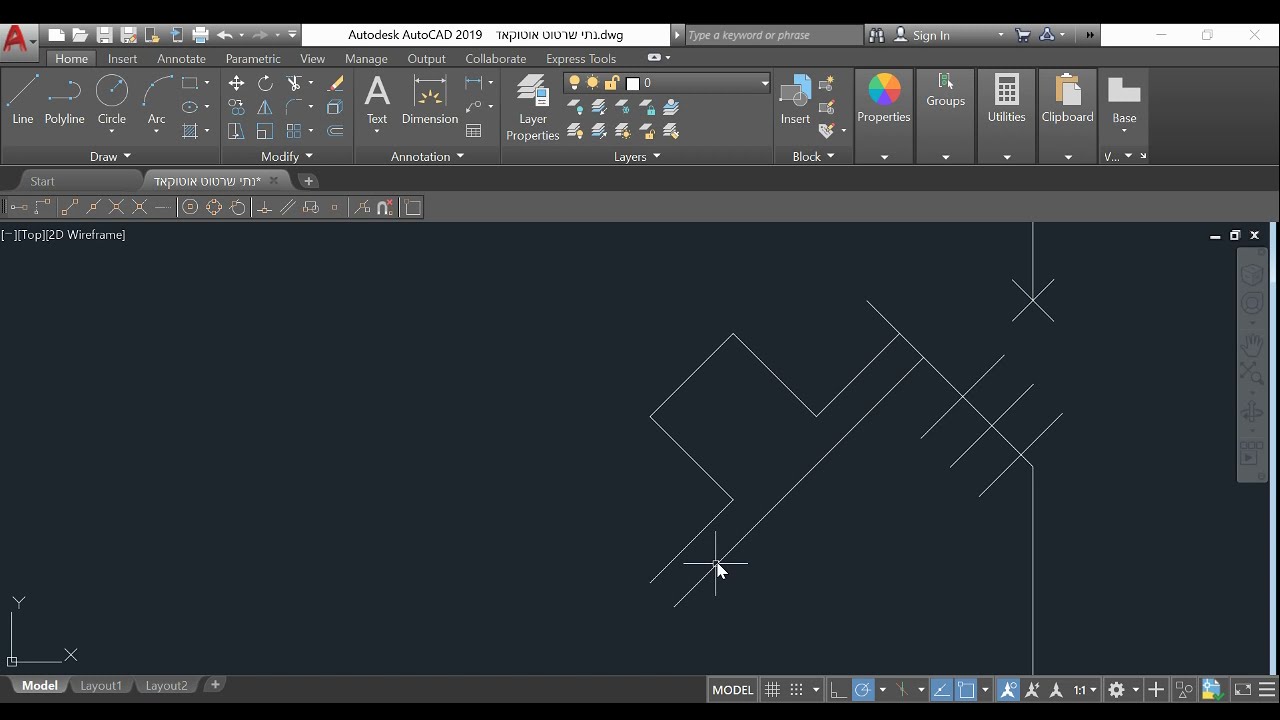1280x720 pixels.
Task: Select the Copy tool in Modify panel
Action: point(236,107)
